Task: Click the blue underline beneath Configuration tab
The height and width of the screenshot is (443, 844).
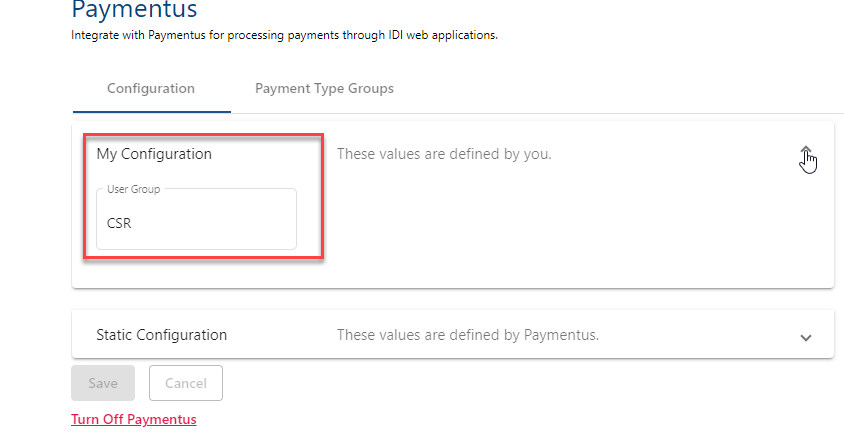Action: tap(151, 112)
